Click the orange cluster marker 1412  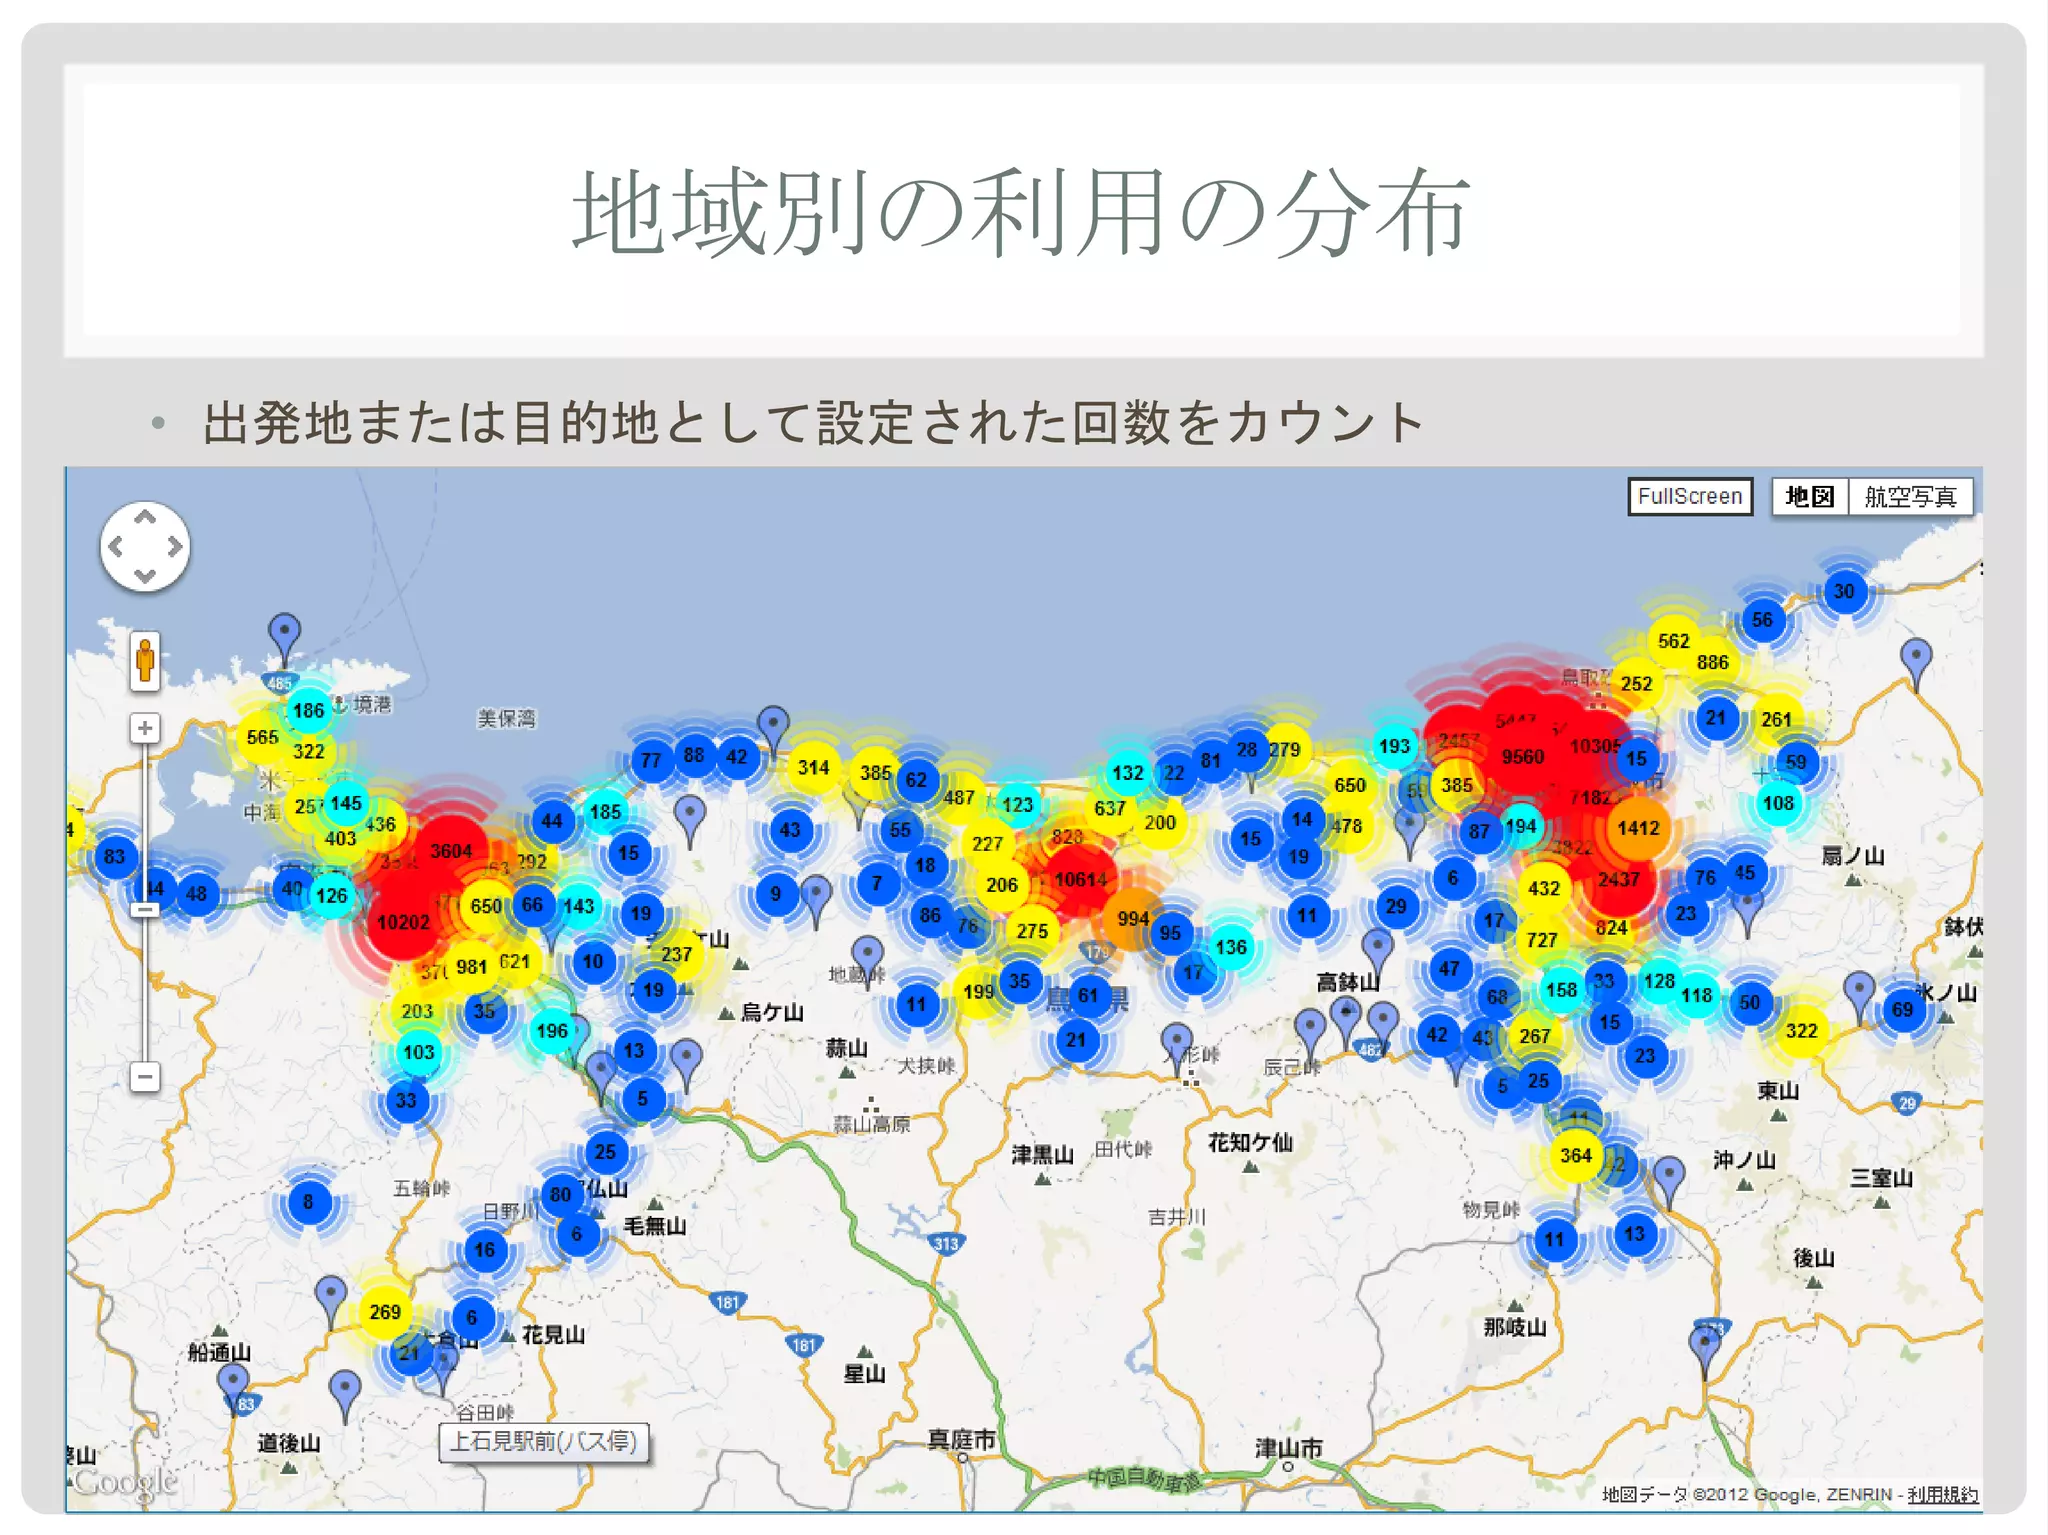(x=1638, y=828)
